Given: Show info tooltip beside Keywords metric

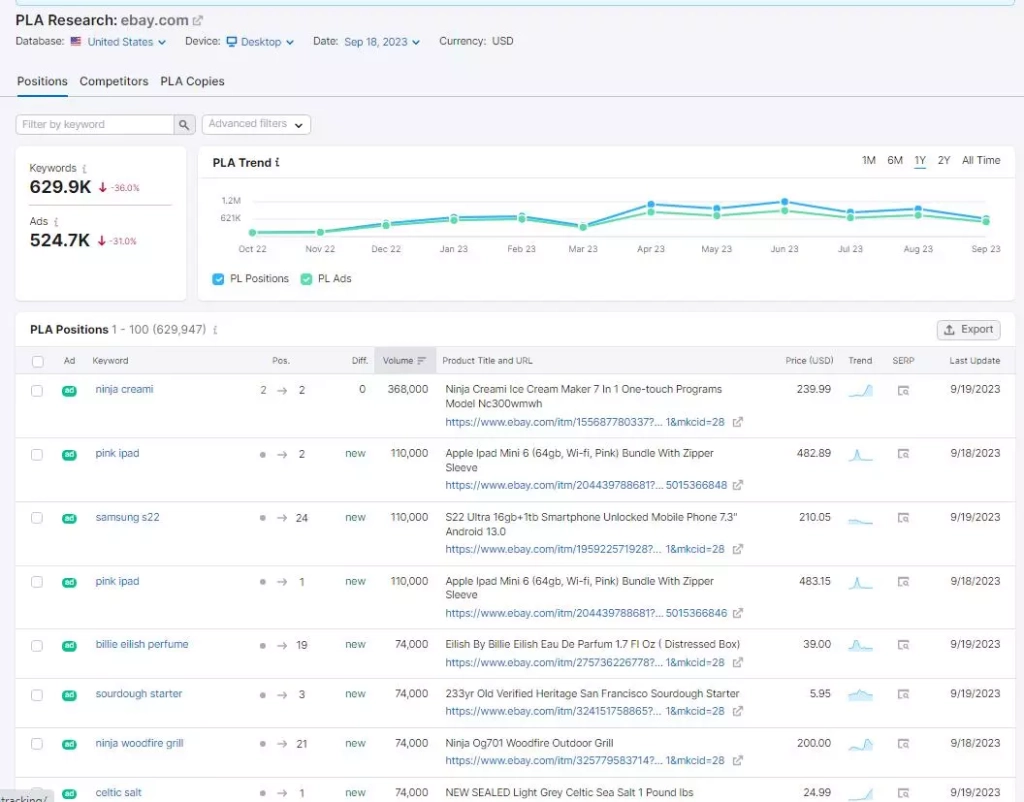Looking at the screenshot, I should point(84,168).
